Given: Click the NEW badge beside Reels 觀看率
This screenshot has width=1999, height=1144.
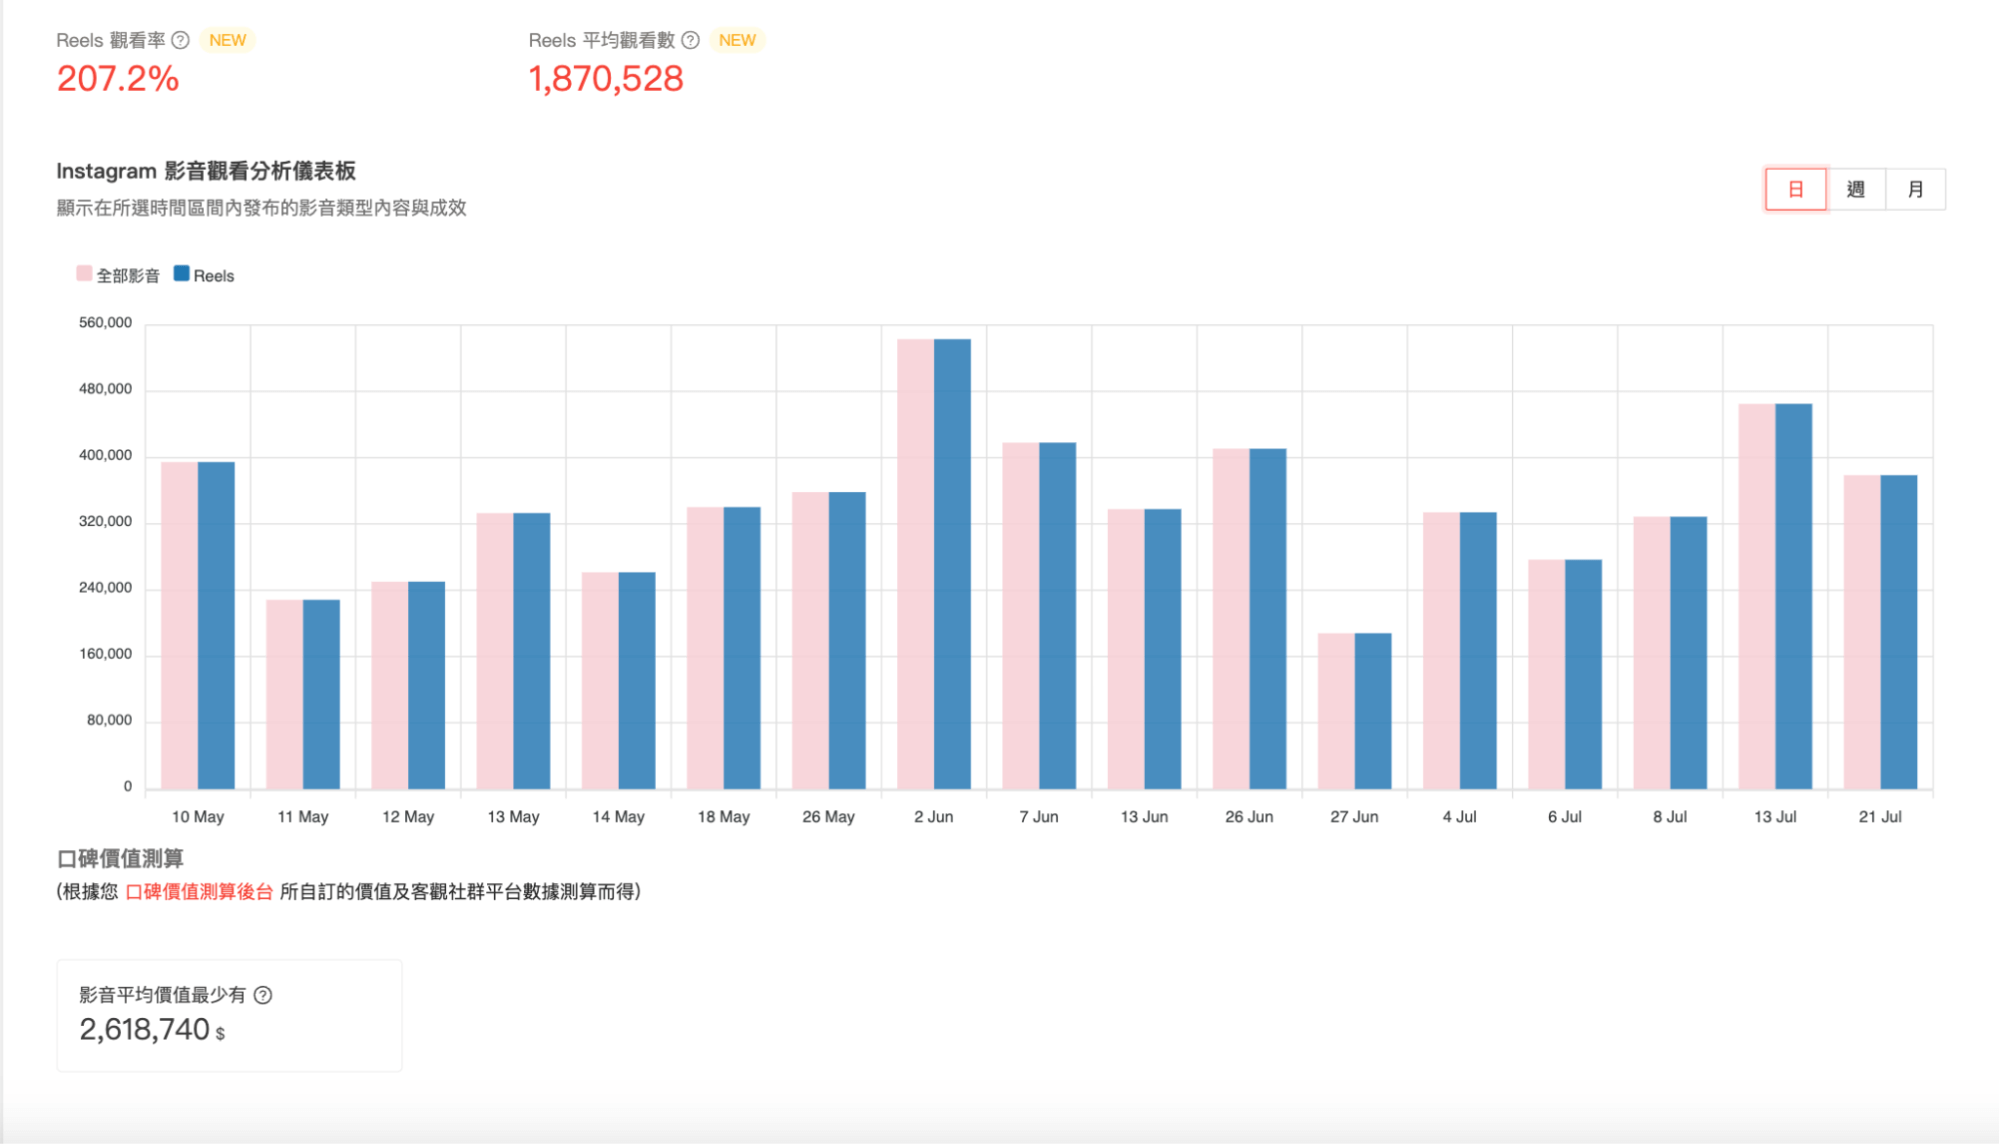Looking at the screenshot, I should click(x=228, y=40).
